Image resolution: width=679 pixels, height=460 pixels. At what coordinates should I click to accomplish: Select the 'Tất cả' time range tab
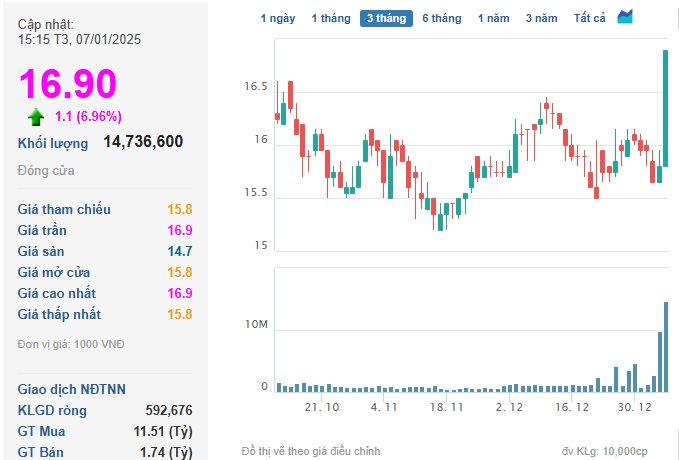pyautogui.click(x=589, y=18)
